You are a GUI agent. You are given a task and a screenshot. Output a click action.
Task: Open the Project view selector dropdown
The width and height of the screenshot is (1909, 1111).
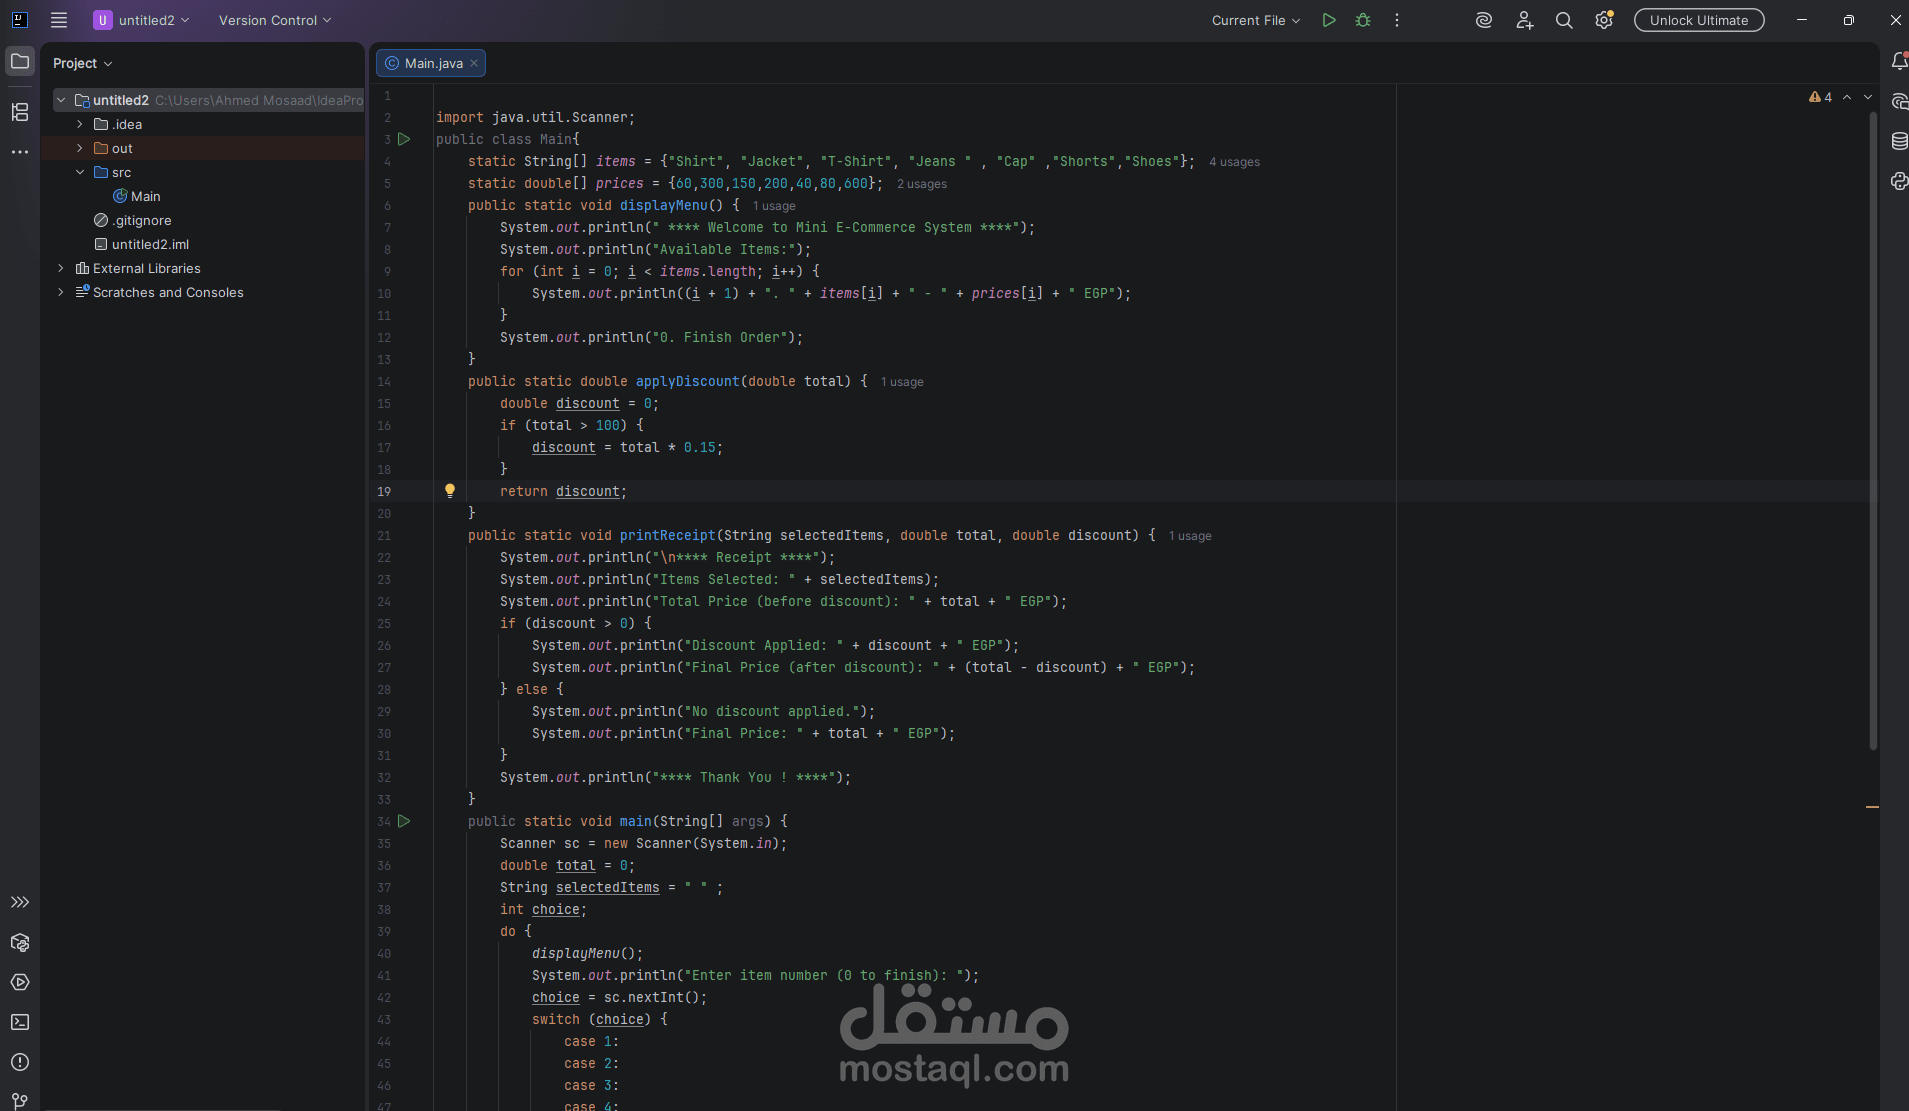click(x=82, y=63)
